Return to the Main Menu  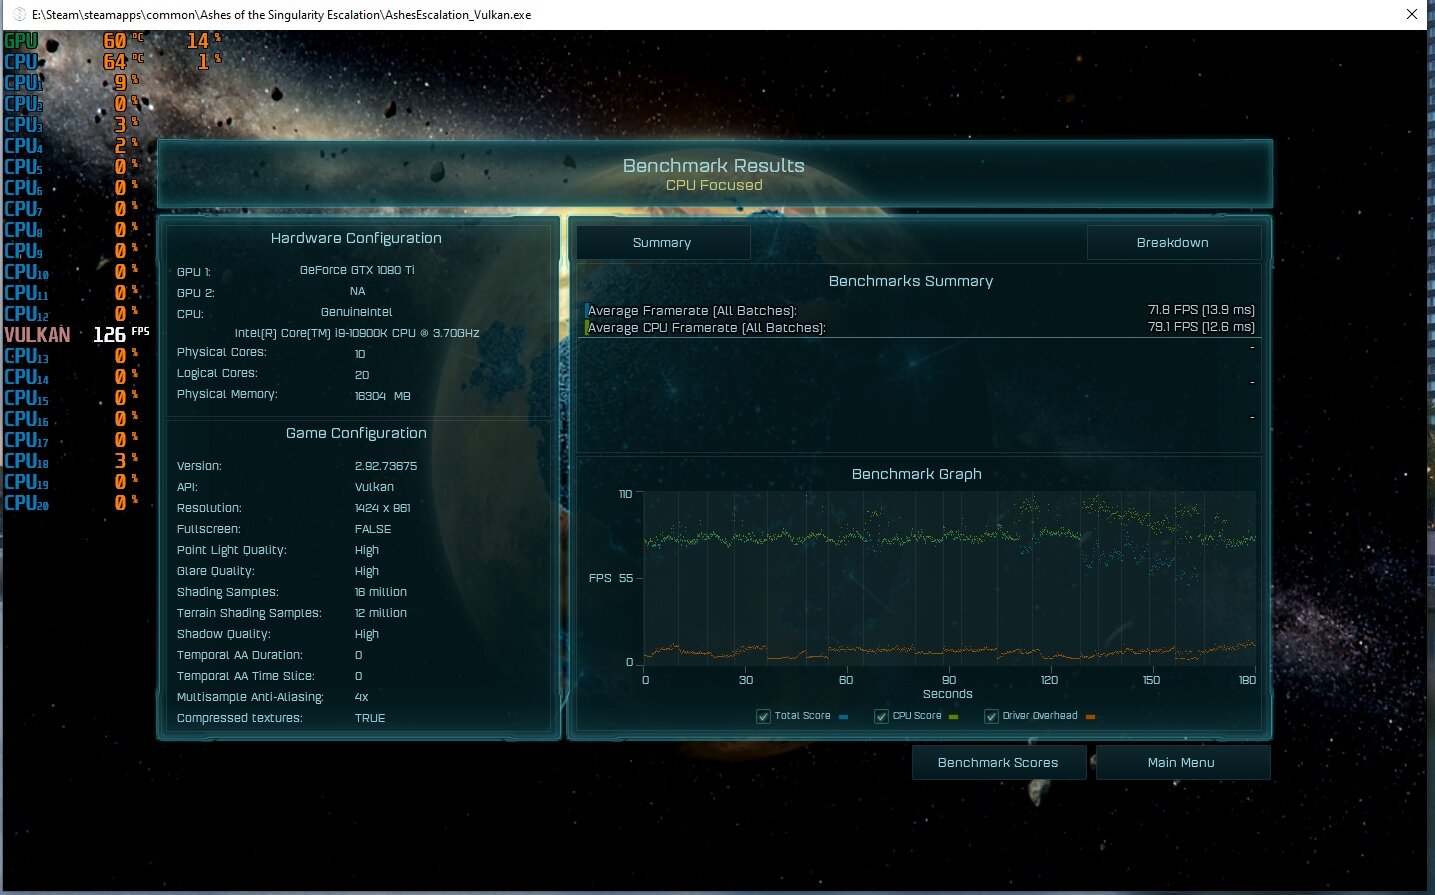click(x=1182, y=763)
